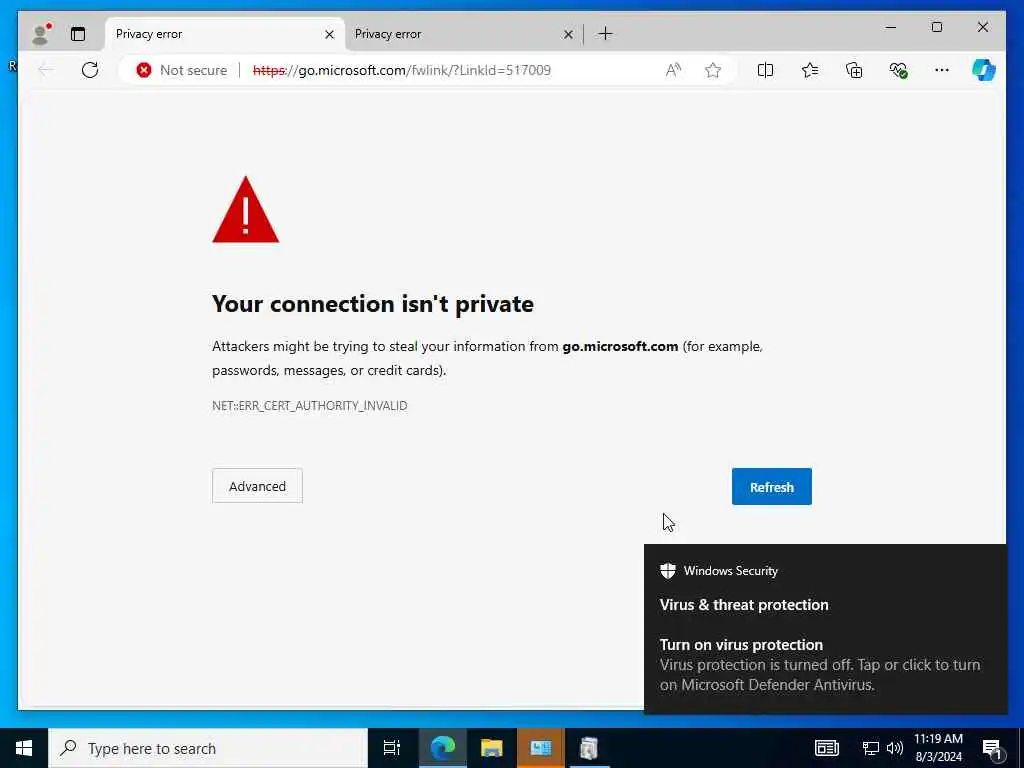Open the Windows Start menu
The image size is (1024, 768).
[24, 748]
